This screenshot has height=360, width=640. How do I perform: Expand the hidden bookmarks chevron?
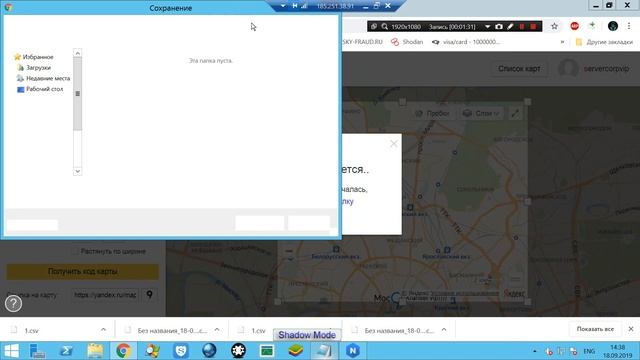pyautogui.click(x=562, y=42)
